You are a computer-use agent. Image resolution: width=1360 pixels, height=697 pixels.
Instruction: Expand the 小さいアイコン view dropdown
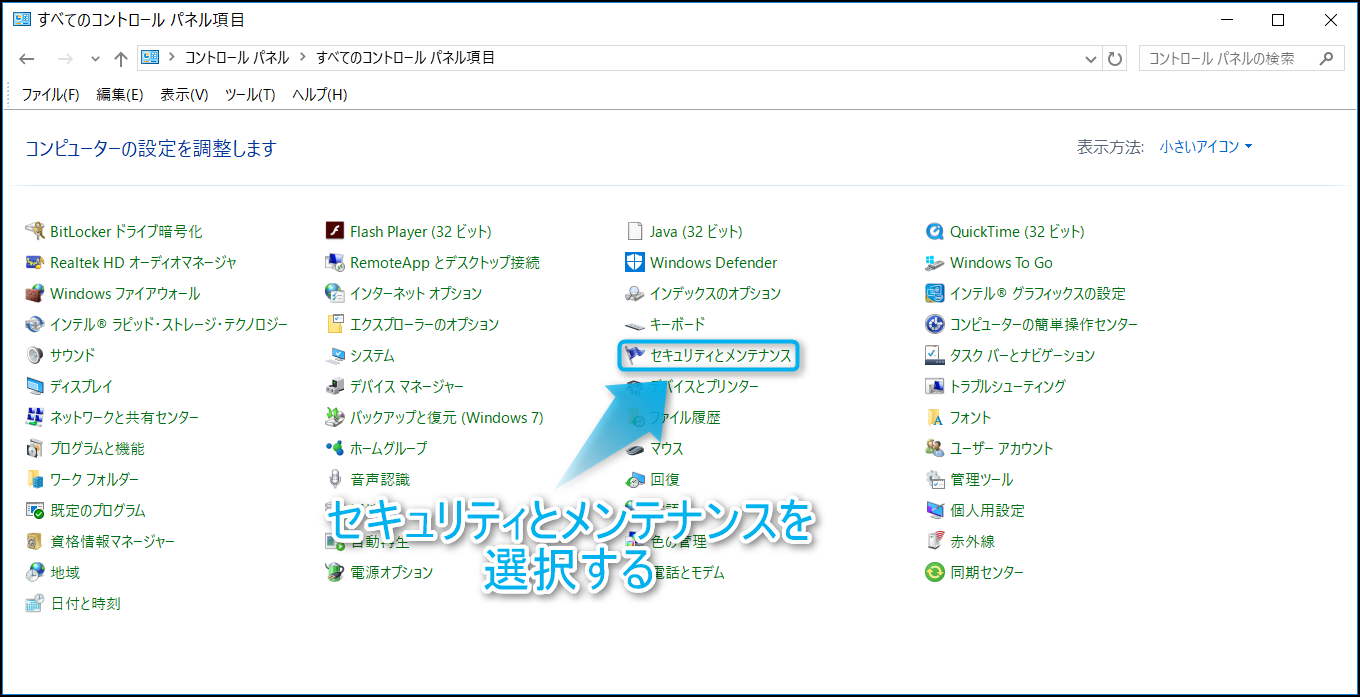1206,147
